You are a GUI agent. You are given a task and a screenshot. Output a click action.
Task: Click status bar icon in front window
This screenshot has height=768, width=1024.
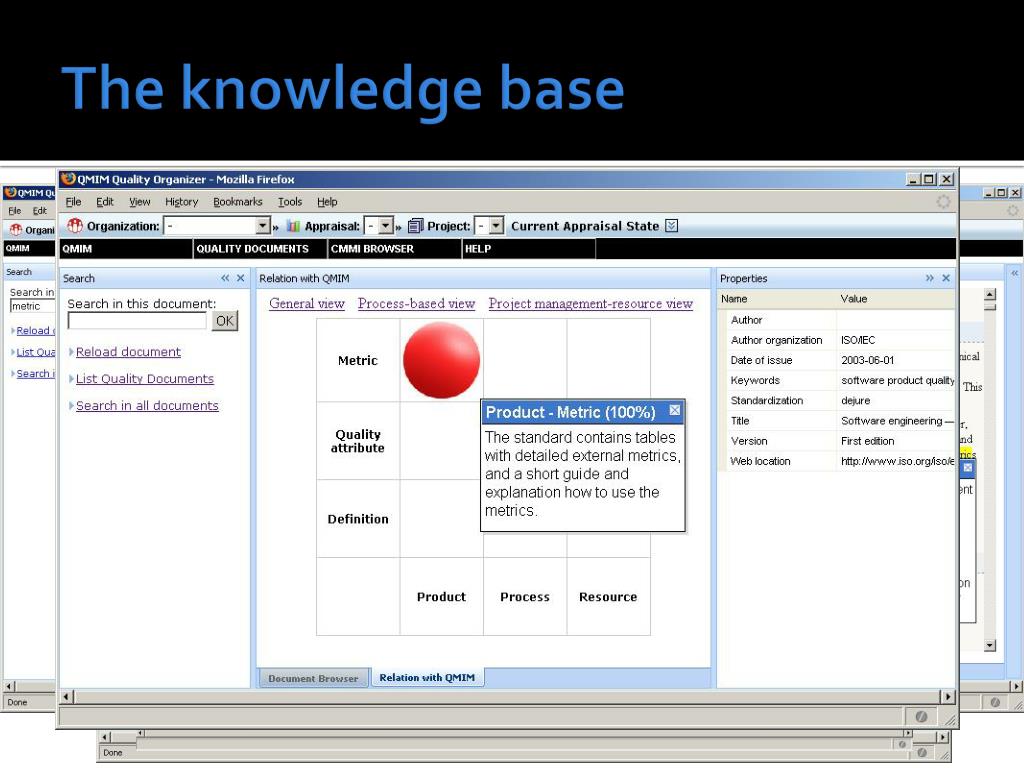pos(921,717)
